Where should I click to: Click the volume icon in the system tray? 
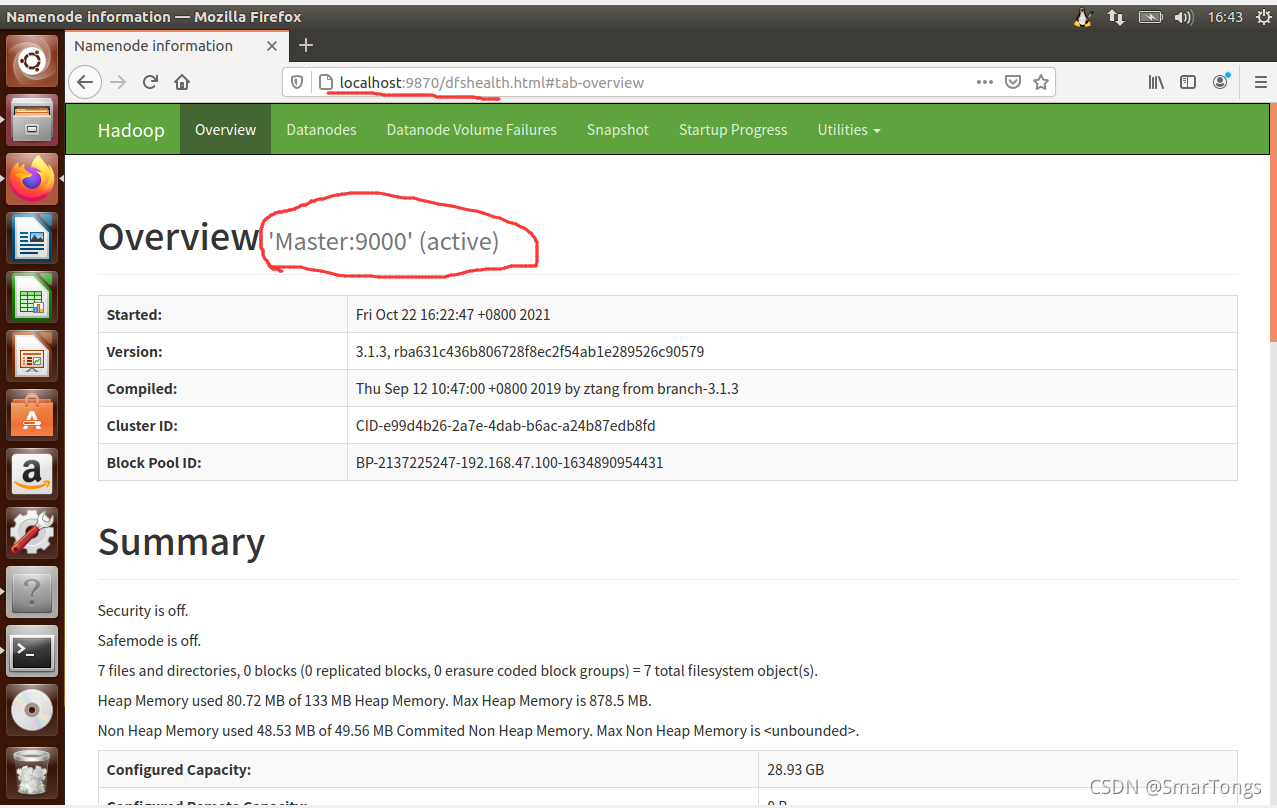click(1184, 16)
